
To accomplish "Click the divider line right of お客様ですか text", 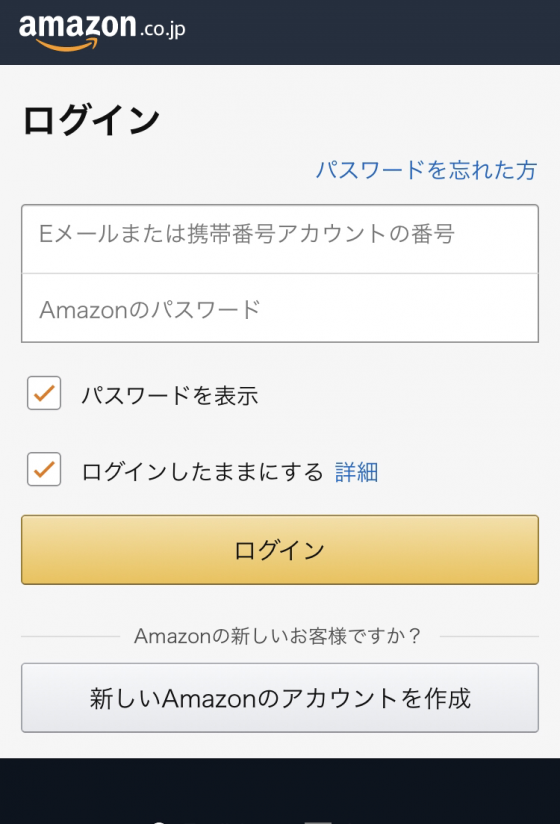I will click(489, 636).
